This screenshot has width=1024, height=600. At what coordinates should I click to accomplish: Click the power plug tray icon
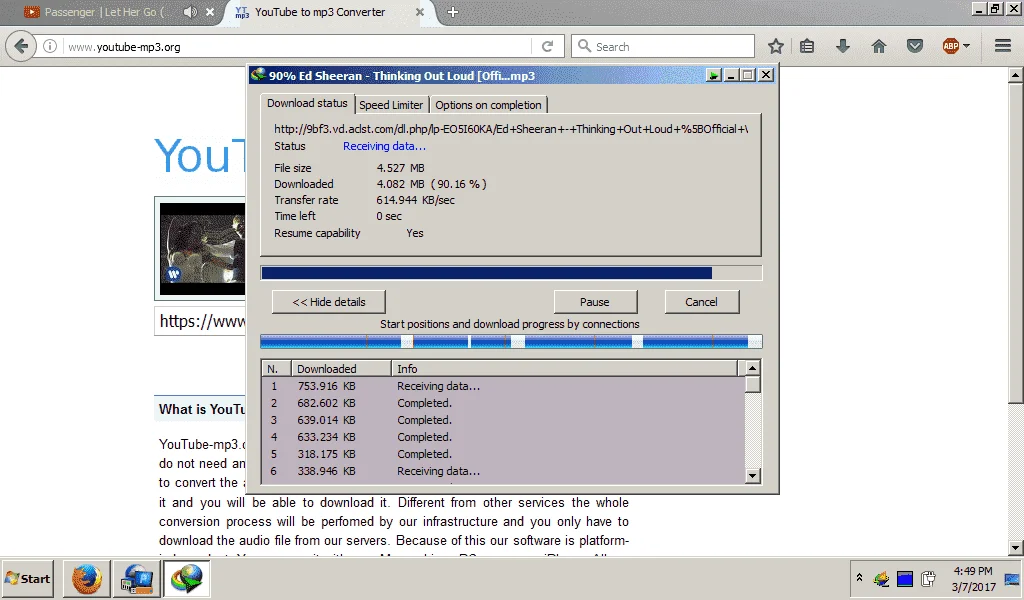coord(928,578)
